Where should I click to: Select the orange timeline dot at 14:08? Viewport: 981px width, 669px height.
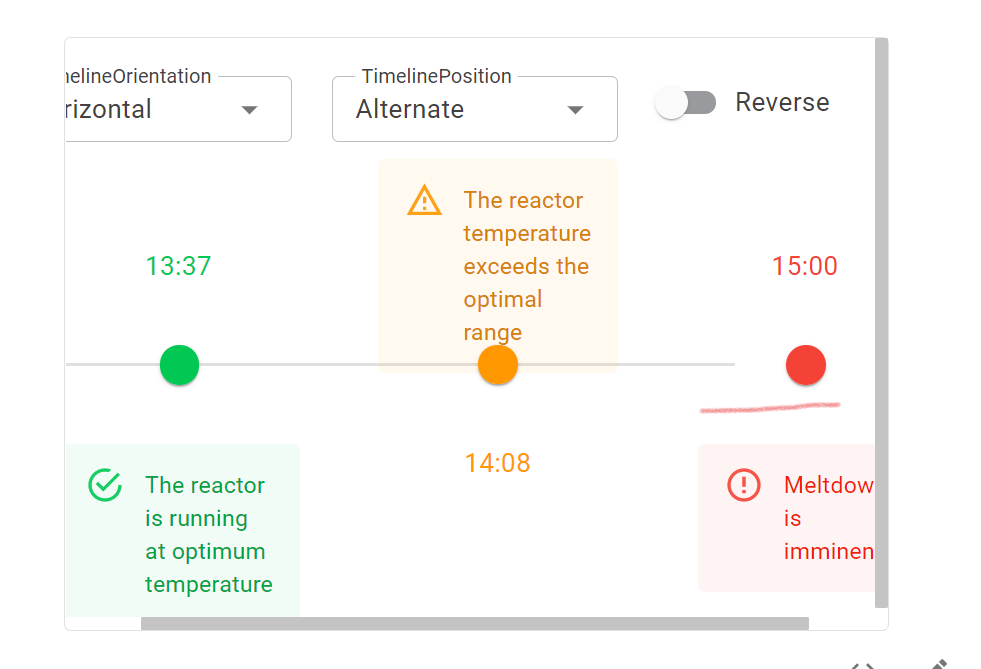tap(497, 365)
